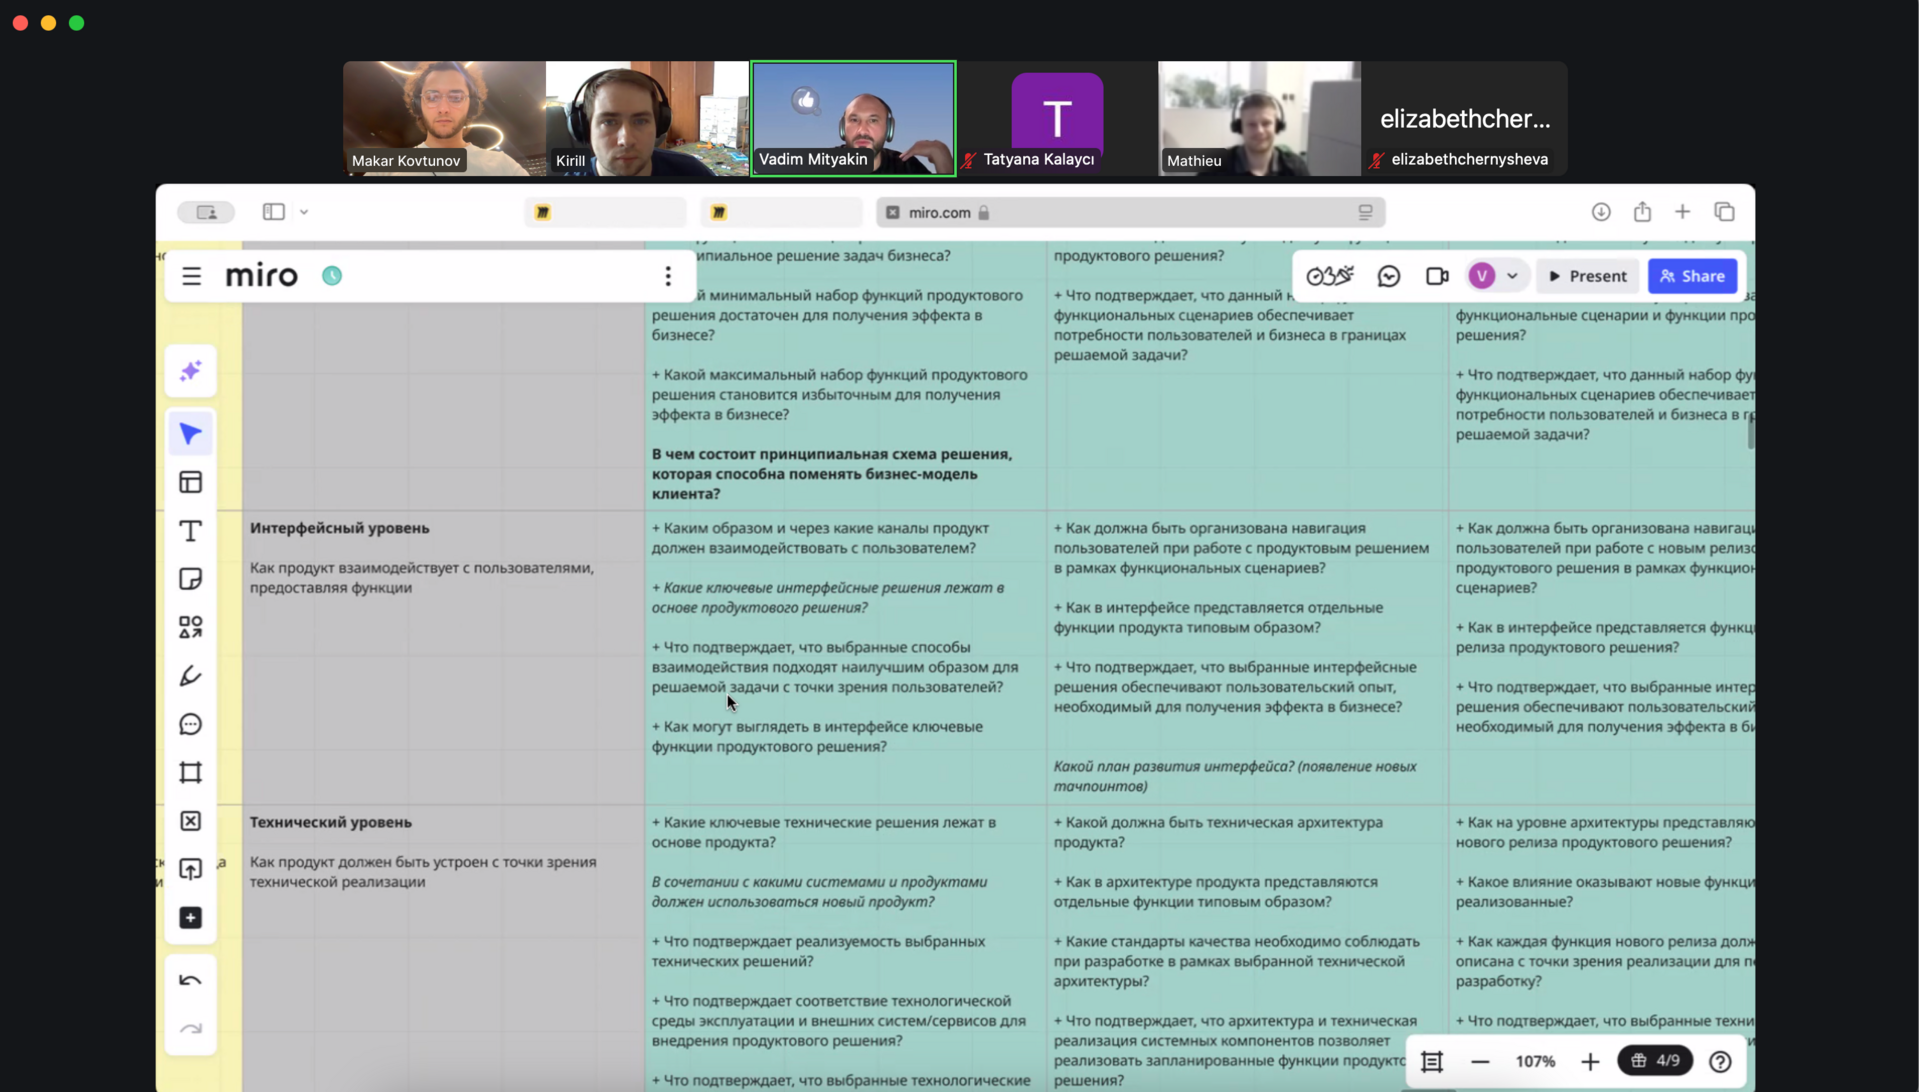
Task: Toggle the frames panel icon near zoom
Action: (x=1432, y=1061)
